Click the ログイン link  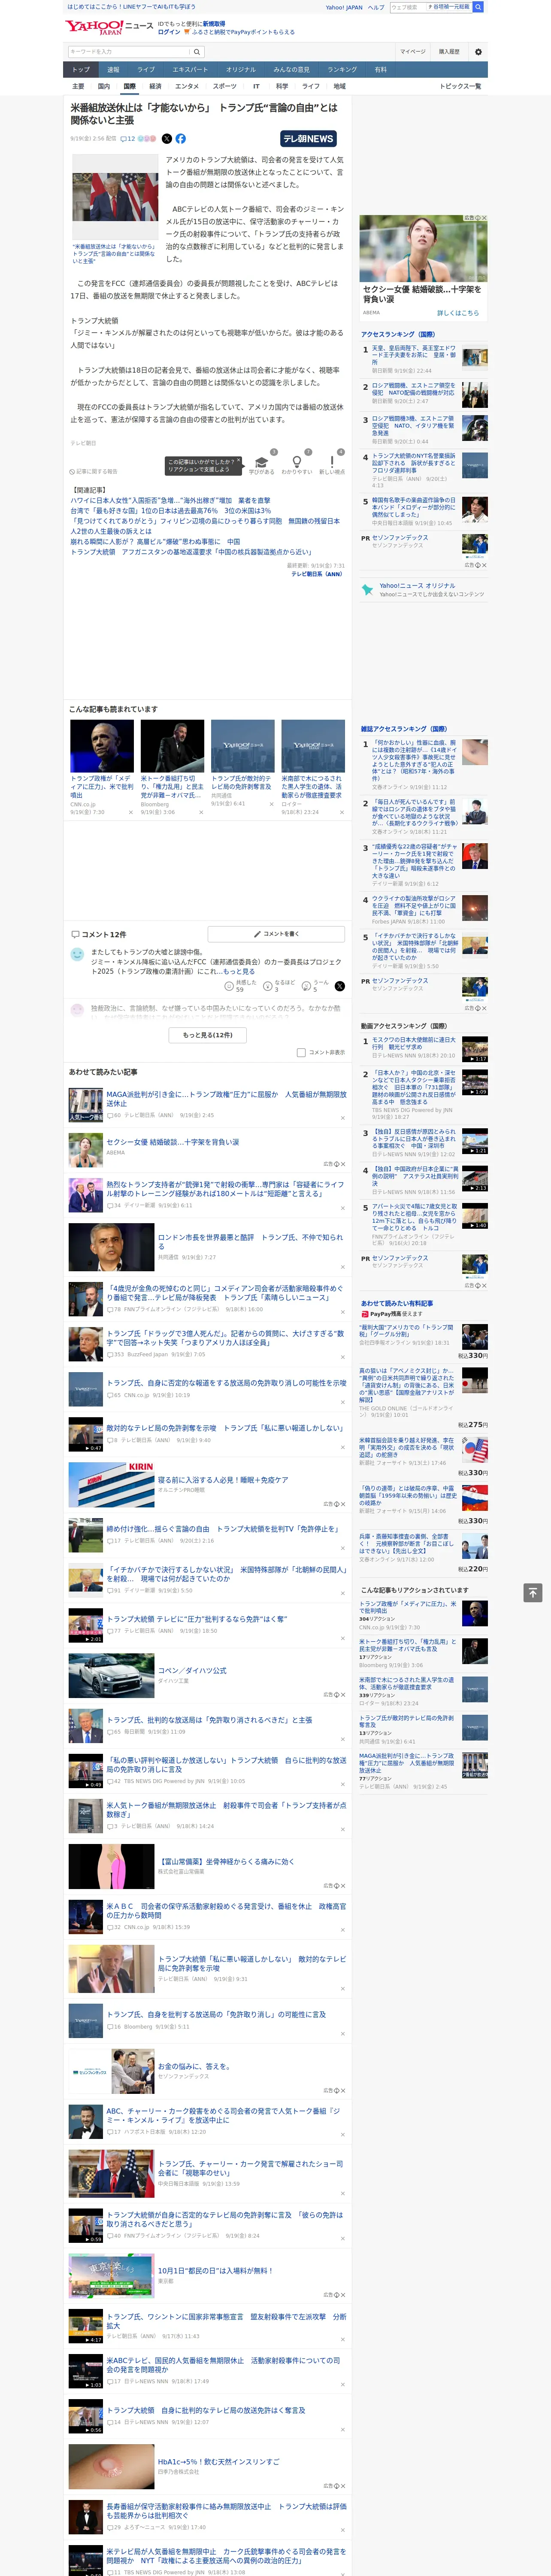(x=169, y=32)
